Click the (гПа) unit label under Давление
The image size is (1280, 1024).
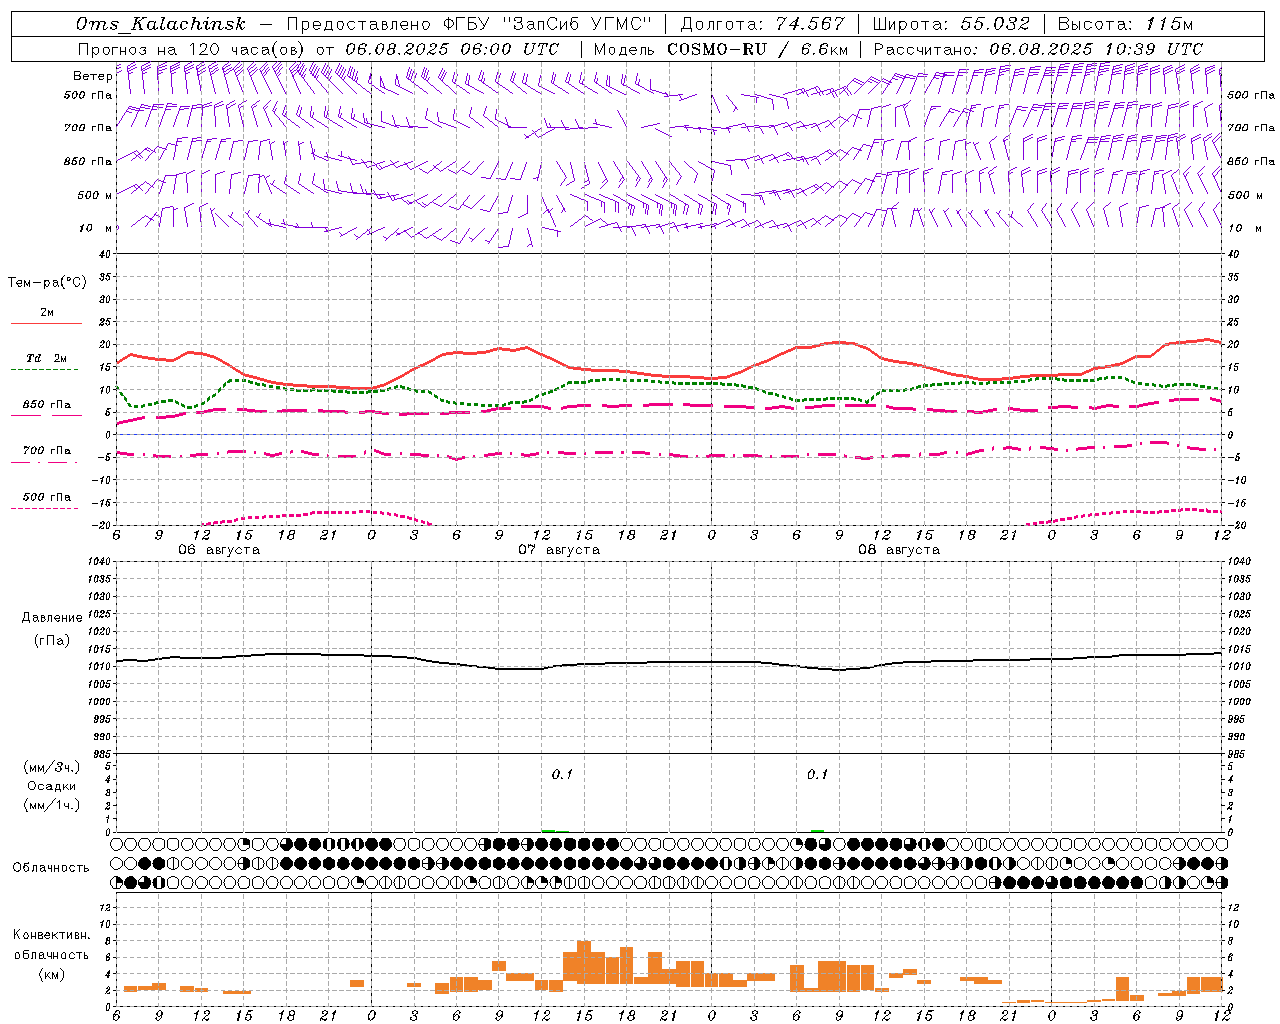(x=52, y=640)
